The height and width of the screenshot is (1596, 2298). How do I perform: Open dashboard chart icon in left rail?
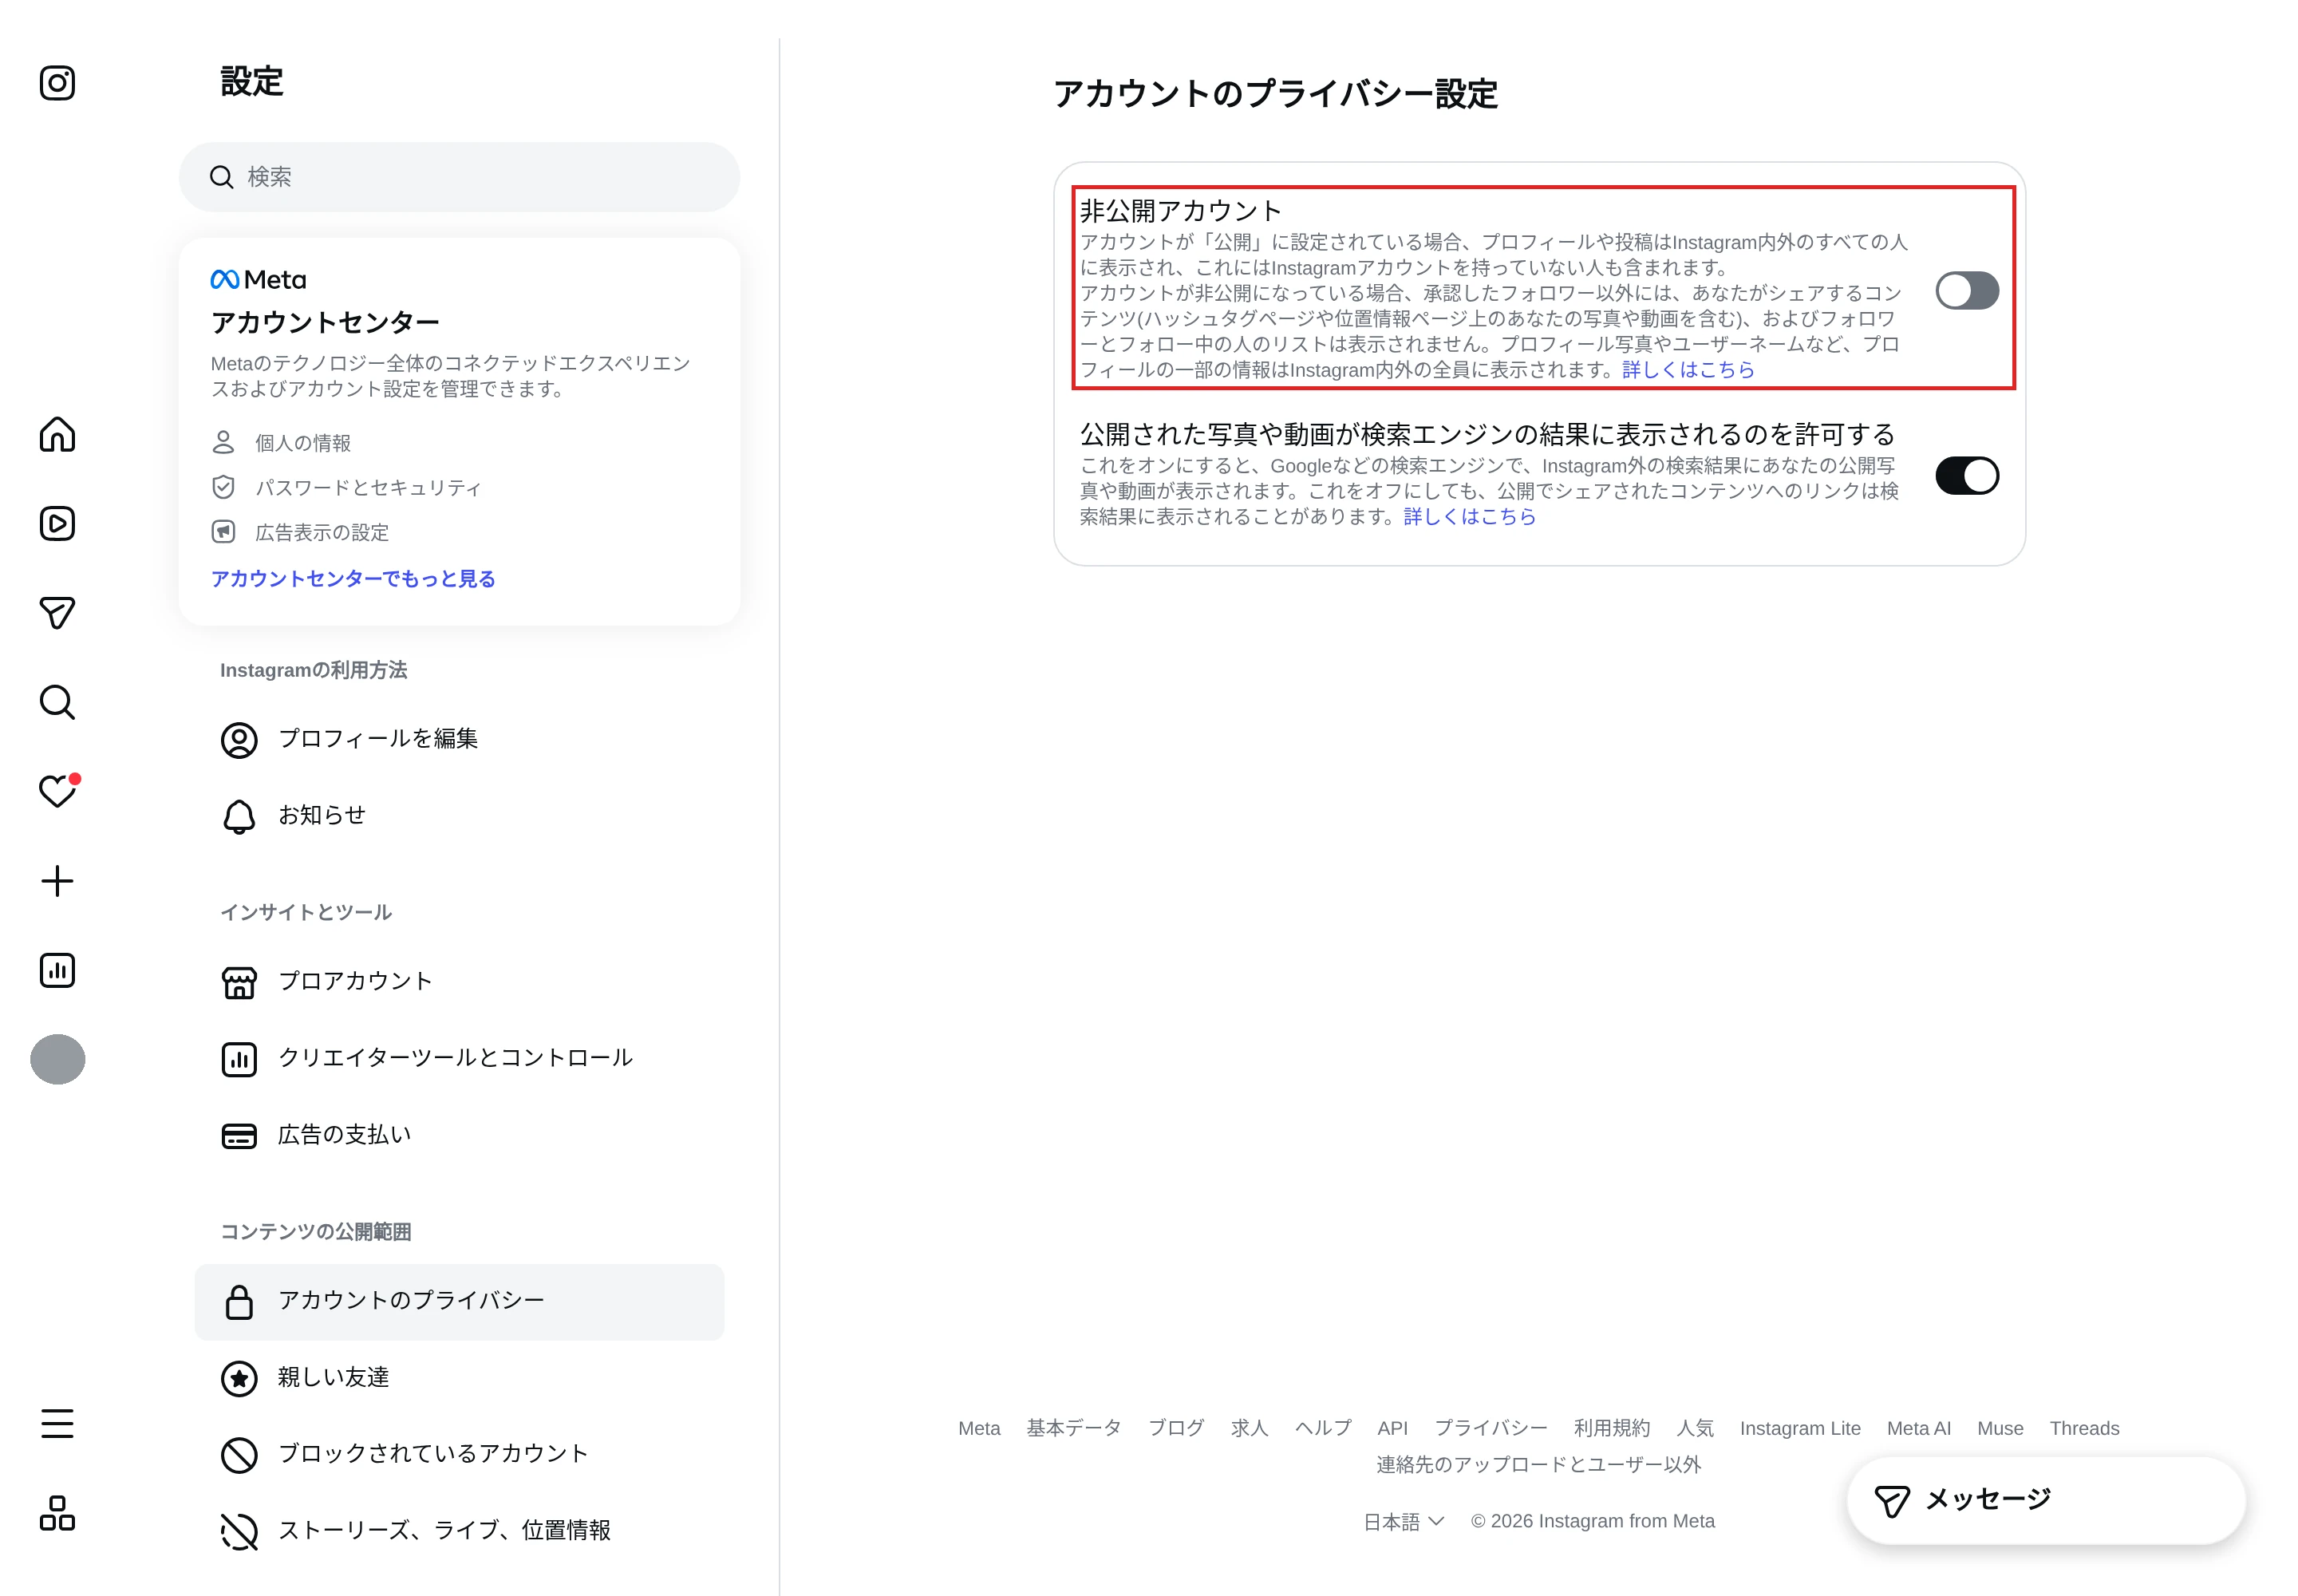pos(57,970)
